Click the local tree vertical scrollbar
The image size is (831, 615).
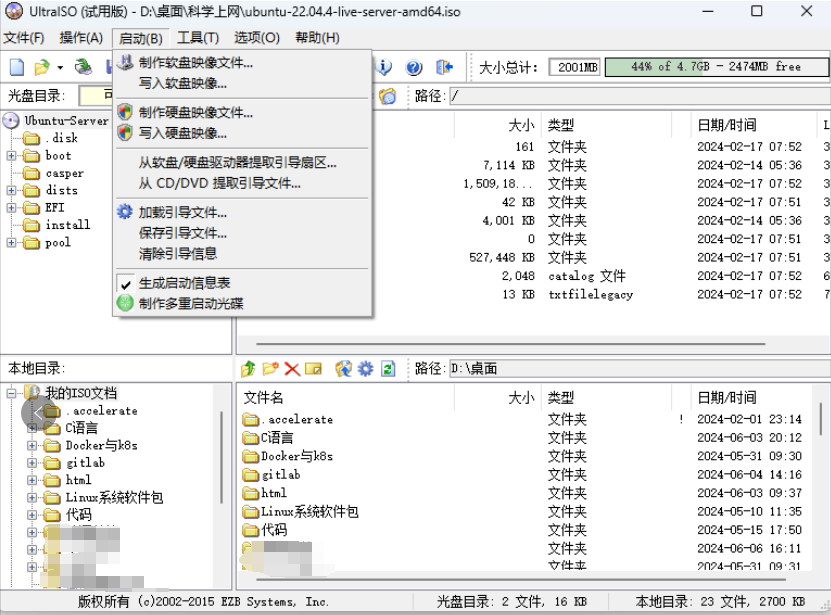point(221,457)
